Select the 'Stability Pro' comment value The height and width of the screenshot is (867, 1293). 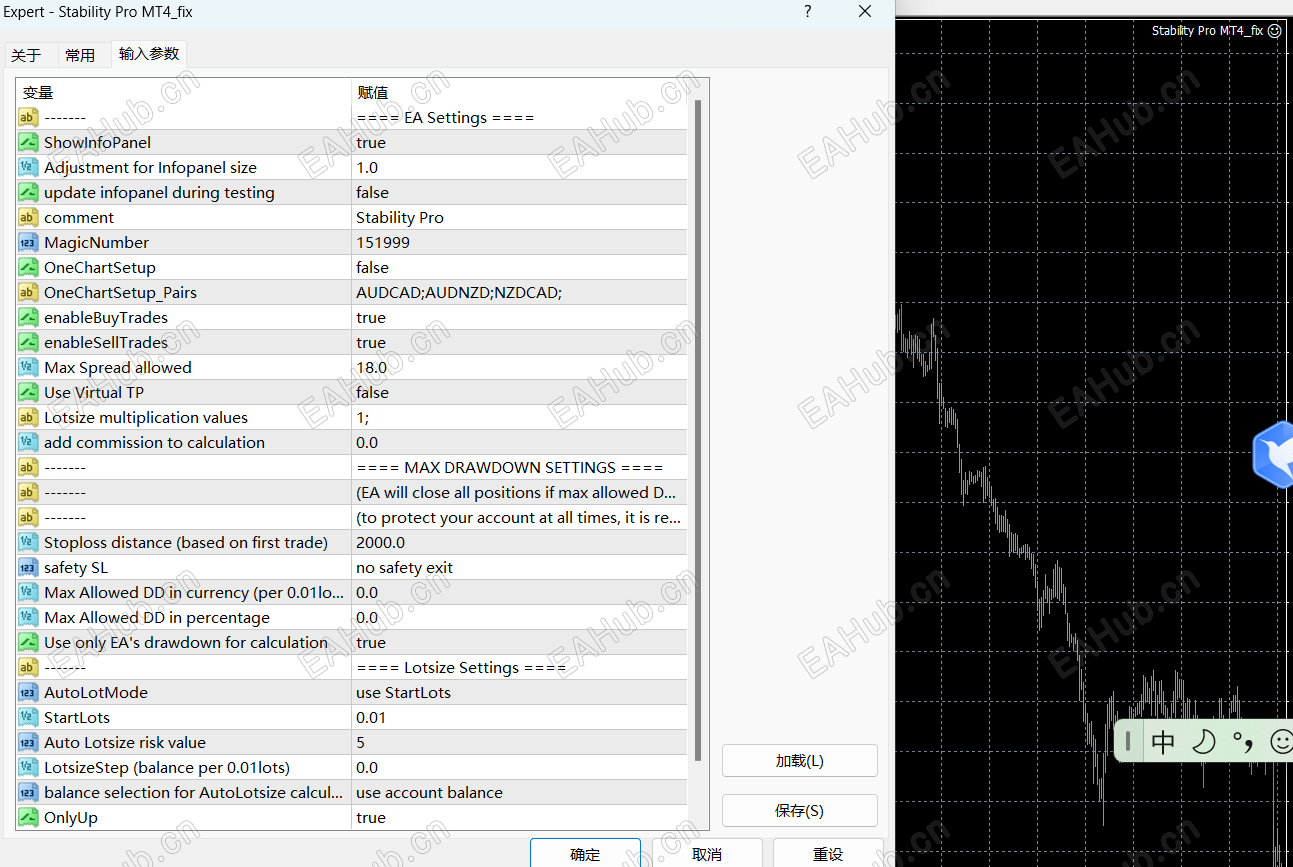coord(400,217)
